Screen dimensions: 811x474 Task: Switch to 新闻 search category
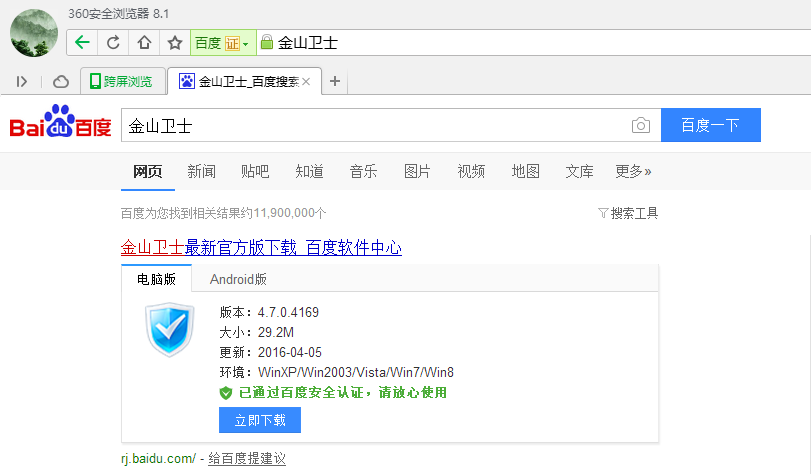pos(201,171)
